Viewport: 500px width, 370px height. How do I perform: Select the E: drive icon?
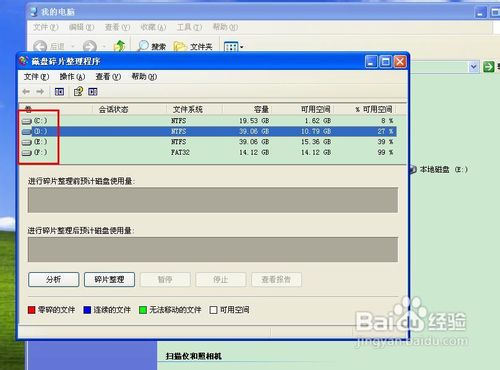pos(27,142)
